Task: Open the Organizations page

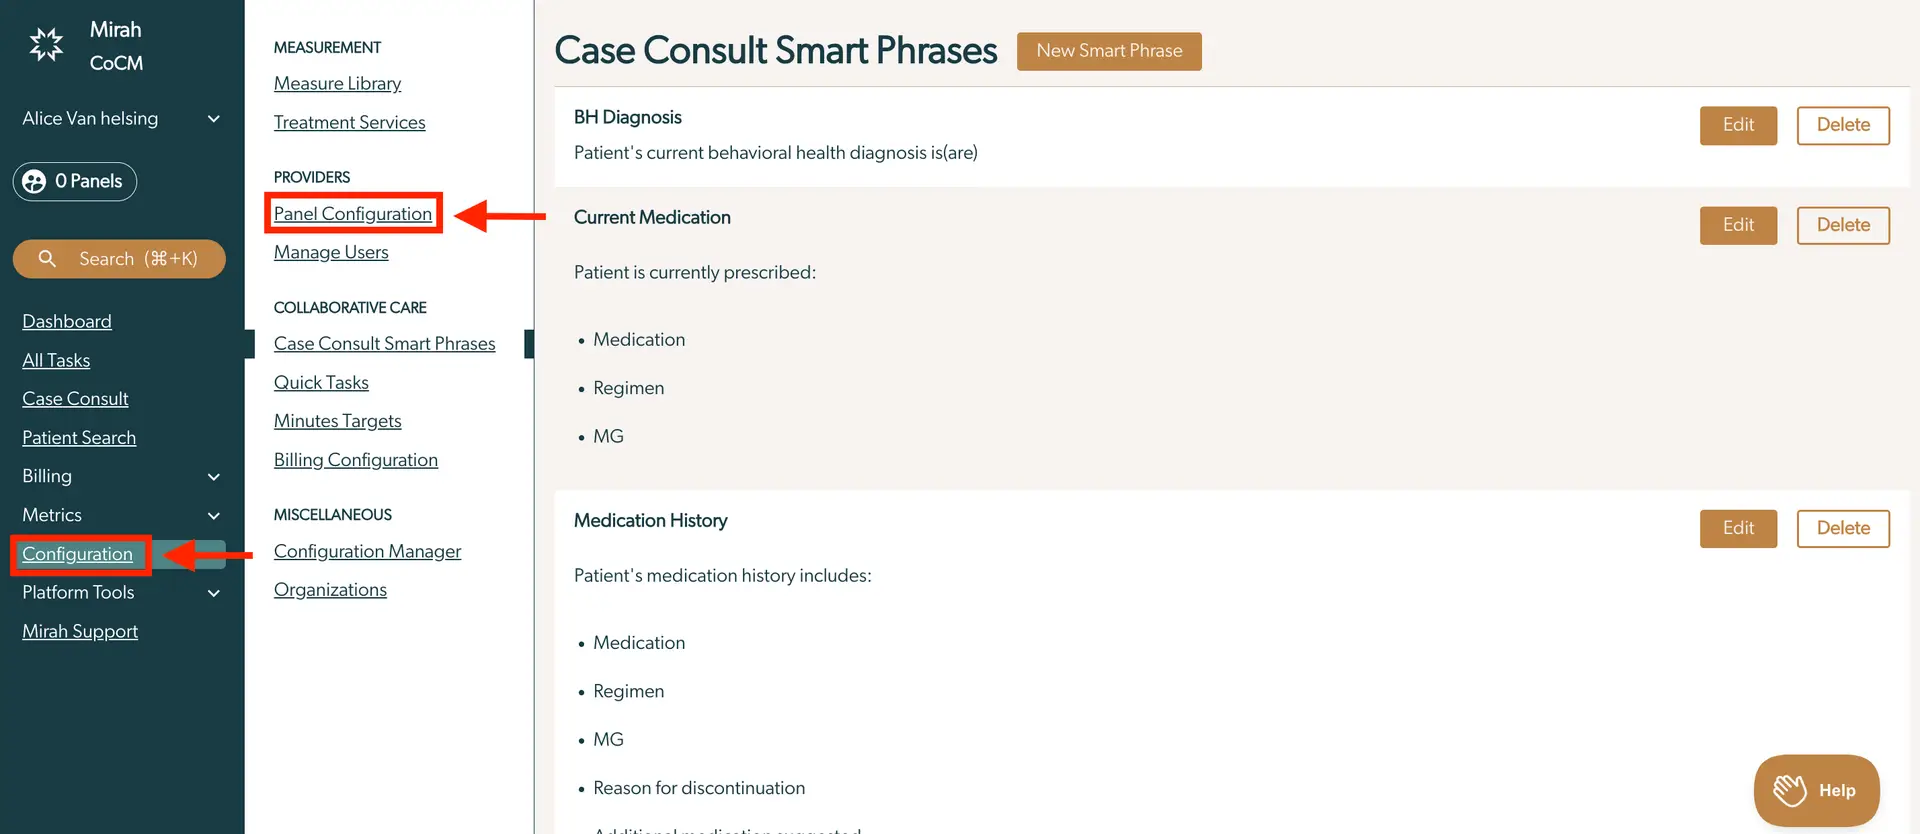Action: coord(329,589)
